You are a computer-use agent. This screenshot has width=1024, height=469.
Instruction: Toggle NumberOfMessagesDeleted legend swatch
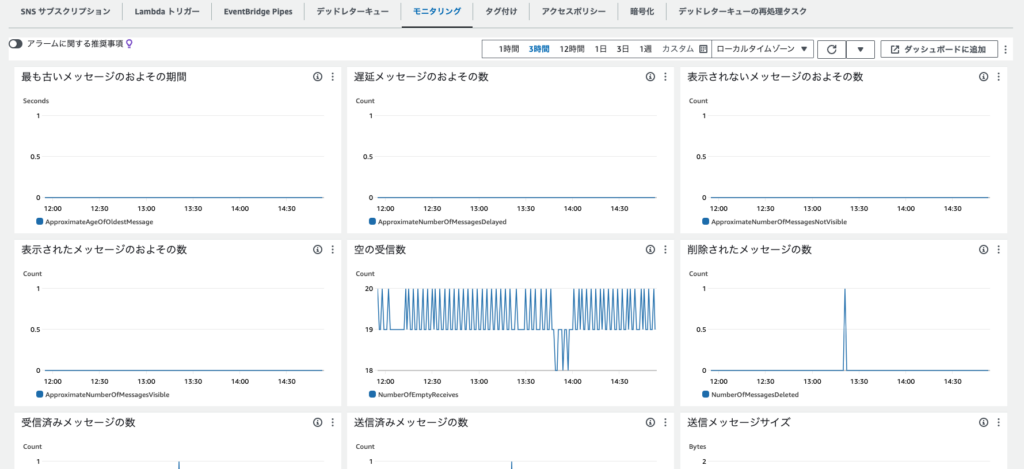click(706, 395)
